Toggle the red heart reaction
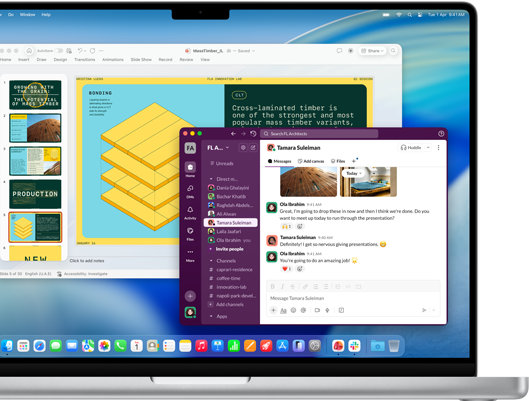Viewport: 529px width, 401px height. [x=286, y=269]
